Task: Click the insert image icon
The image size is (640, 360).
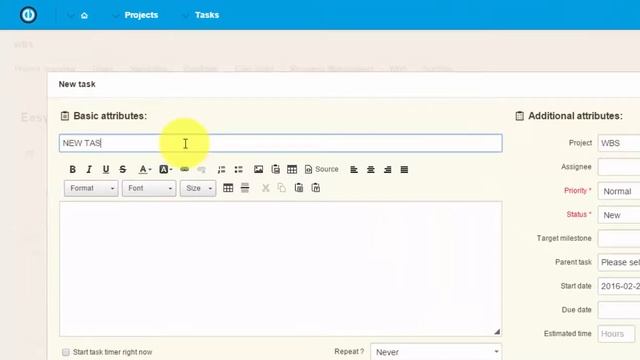Action: point(258,169)
